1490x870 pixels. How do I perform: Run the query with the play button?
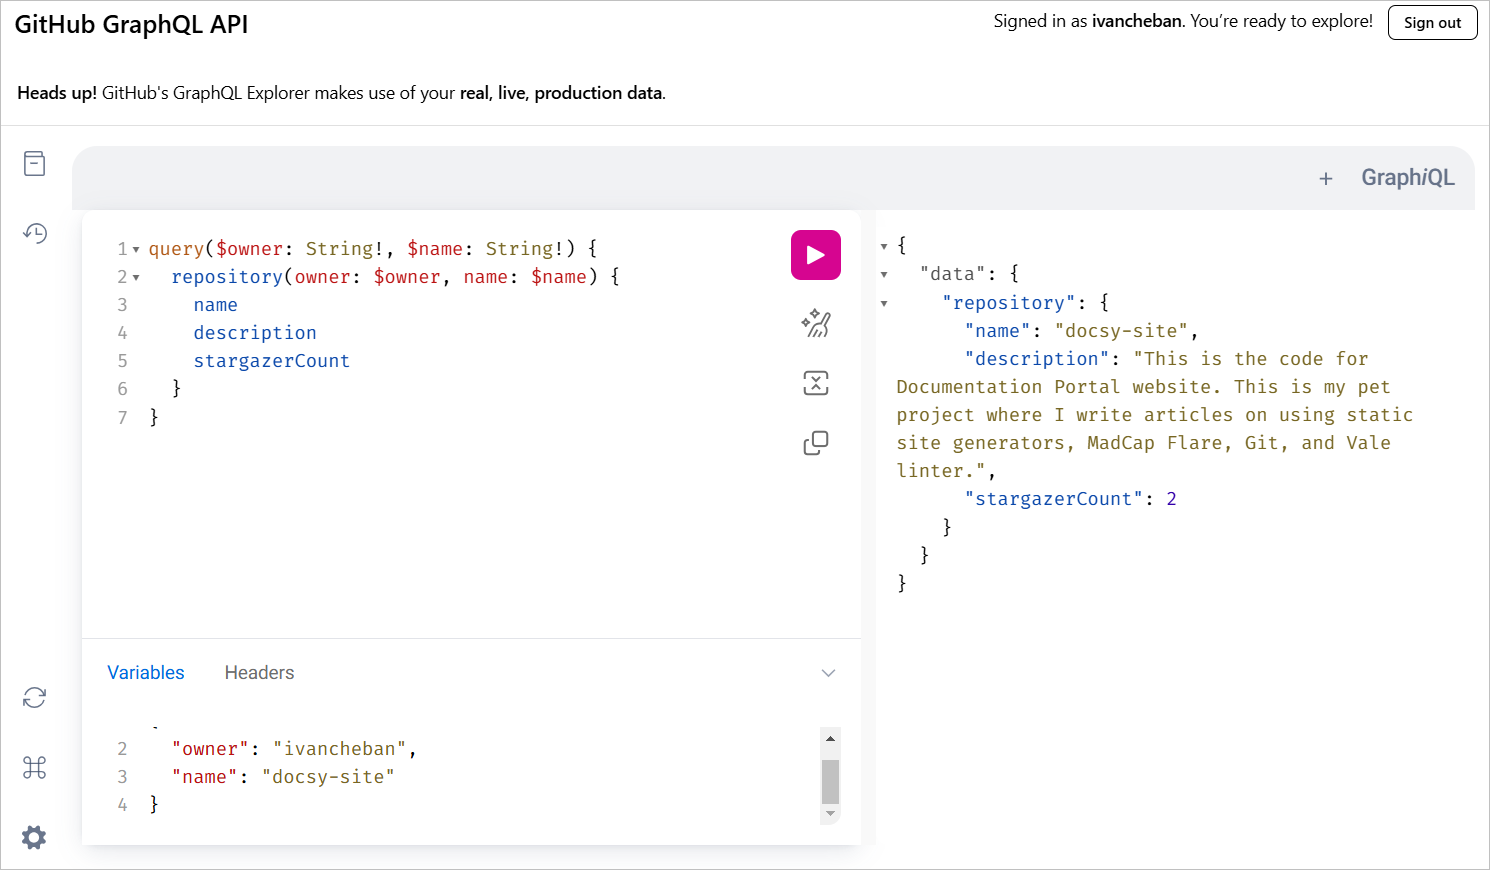815,255
